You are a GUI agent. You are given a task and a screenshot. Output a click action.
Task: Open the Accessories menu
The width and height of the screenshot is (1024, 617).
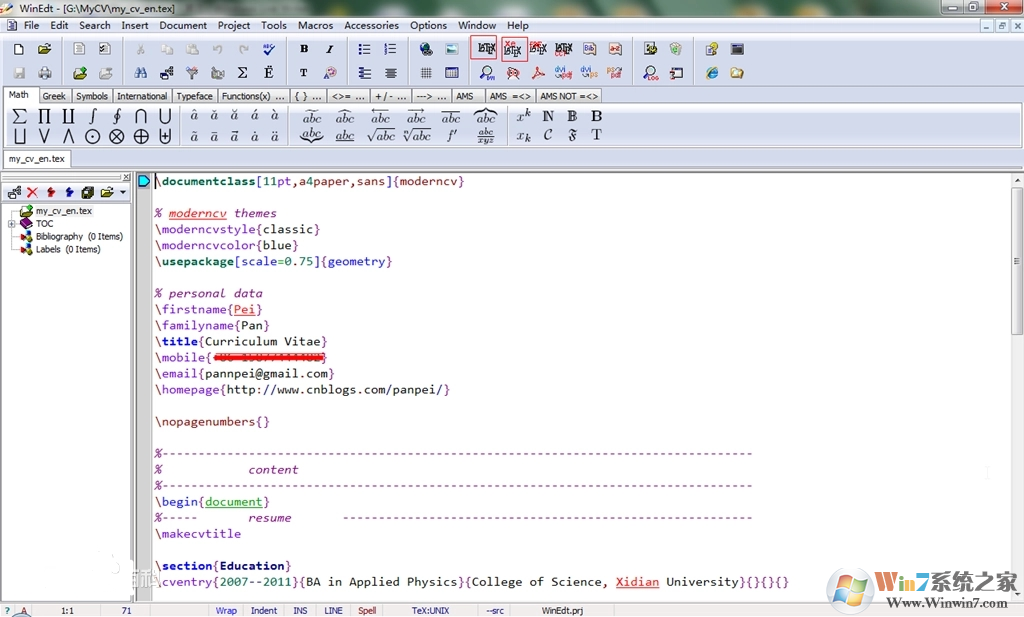click(x=371, y=25)
